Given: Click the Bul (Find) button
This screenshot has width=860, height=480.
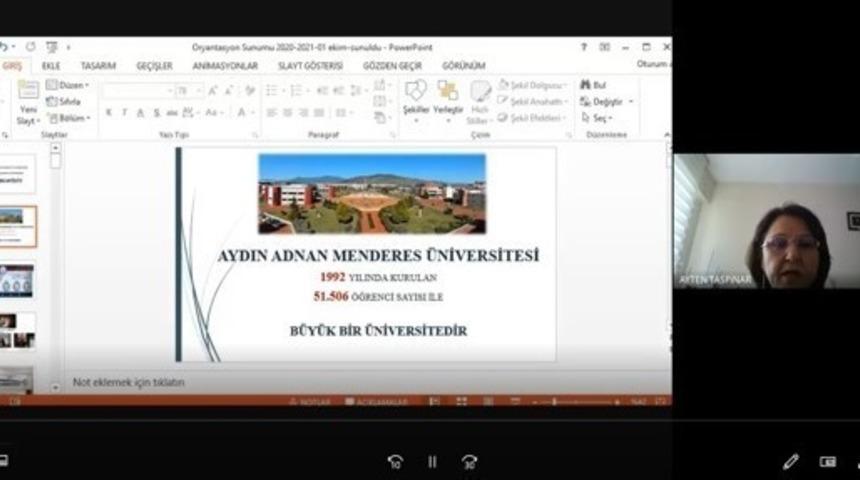Looking at the screenshot, I should tap(593, 85).
